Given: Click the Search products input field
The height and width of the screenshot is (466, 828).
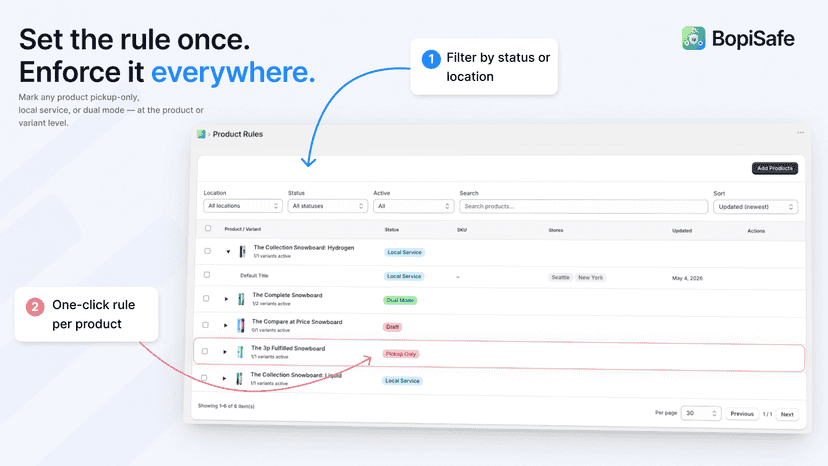Looking at the screenshot, I should [x=584, y=207].
